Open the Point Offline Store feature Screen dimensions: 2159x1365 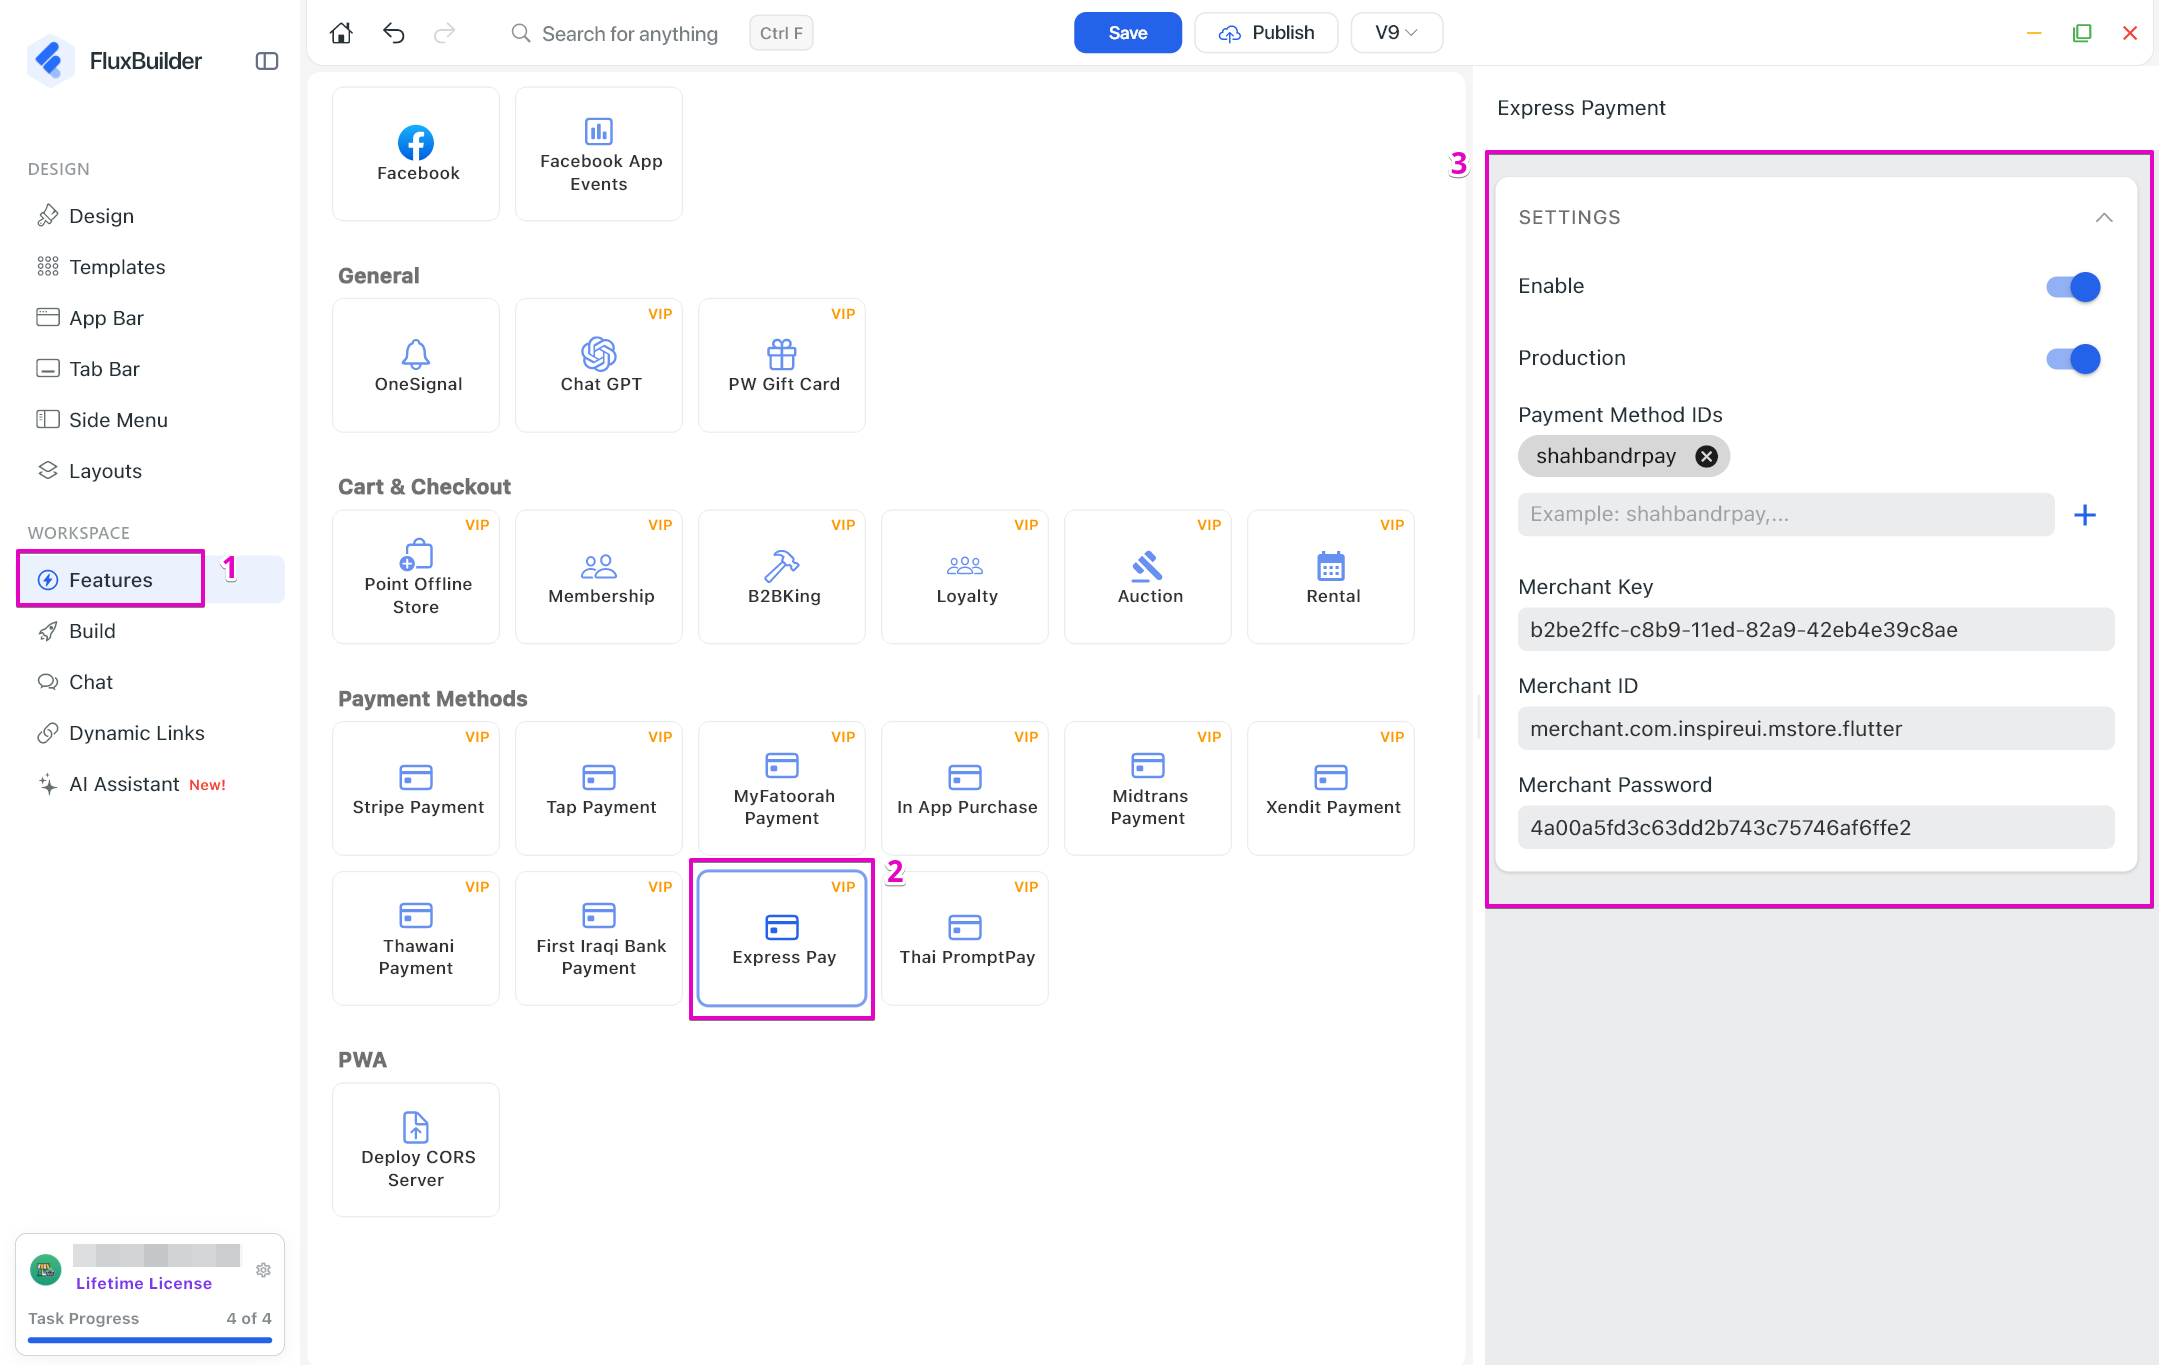click(x=416, y=577)
